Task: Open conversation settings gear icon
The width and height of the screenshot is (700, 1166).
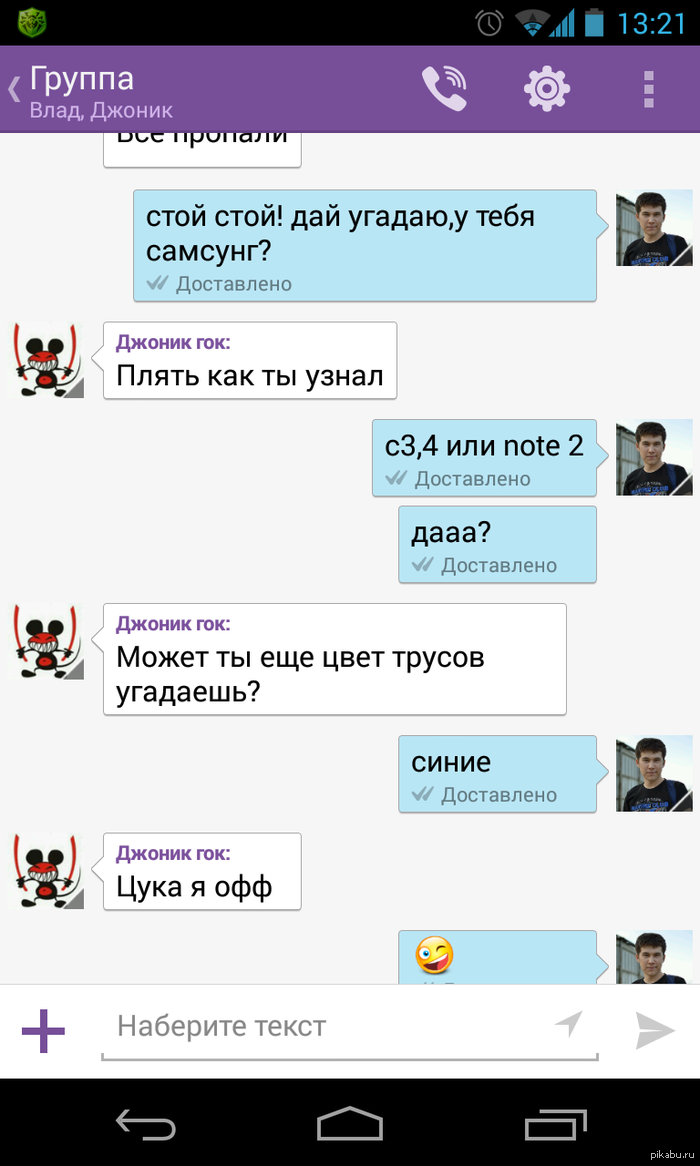Action: [x=547, y=88]
